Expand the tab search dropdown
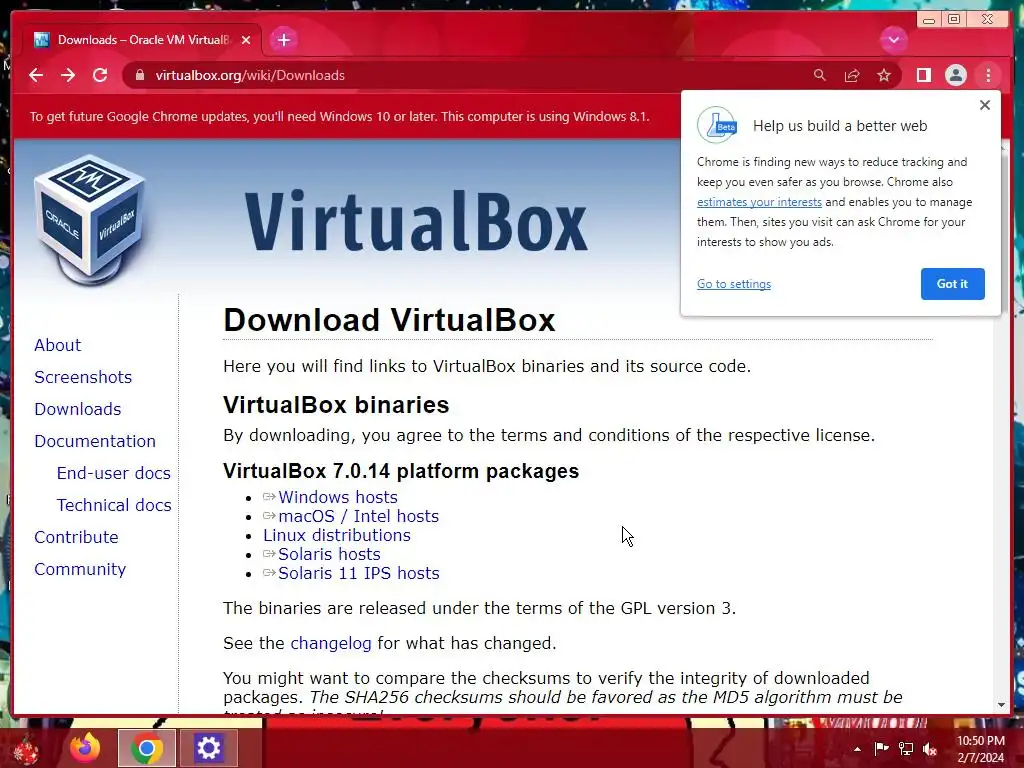 coord(893,40)
